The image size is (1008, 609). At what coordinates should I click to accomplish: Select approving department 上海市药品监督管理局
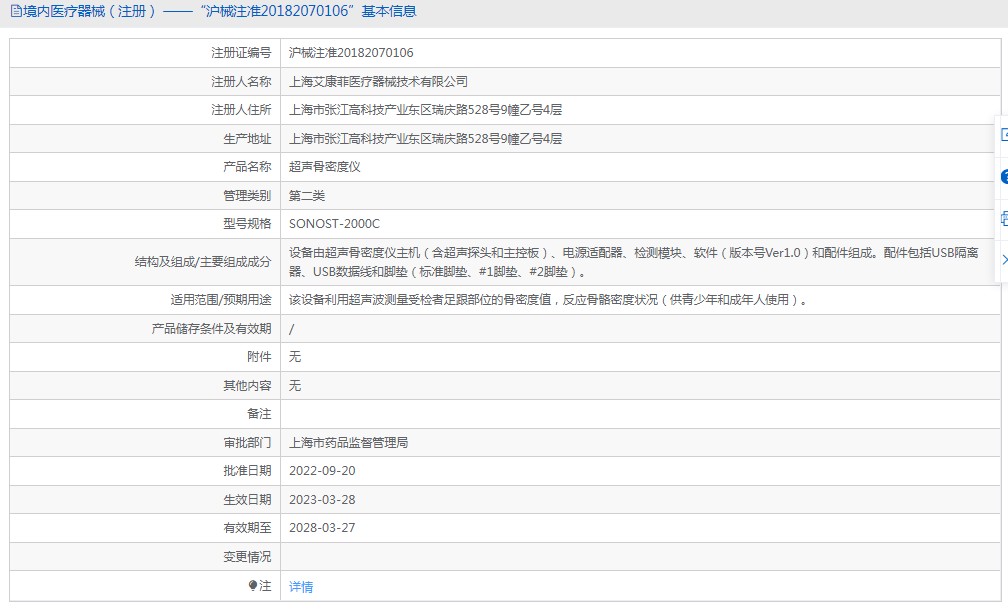(348, 442)
